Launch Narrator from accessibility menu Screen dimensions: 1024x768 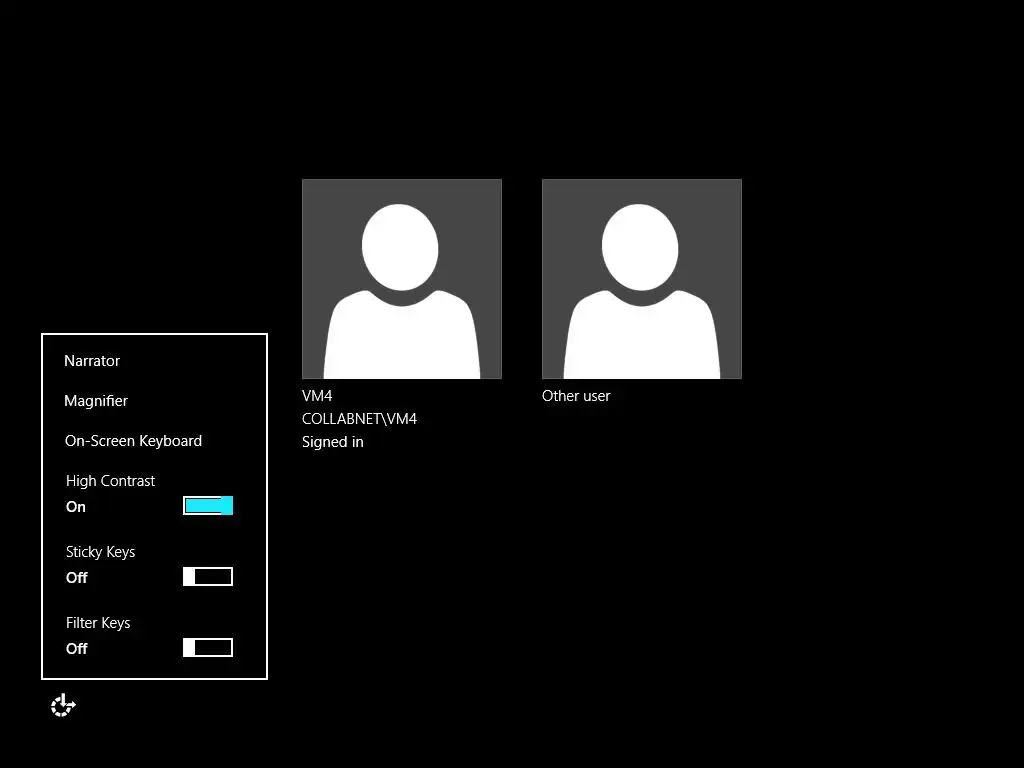tap(92, 360)
